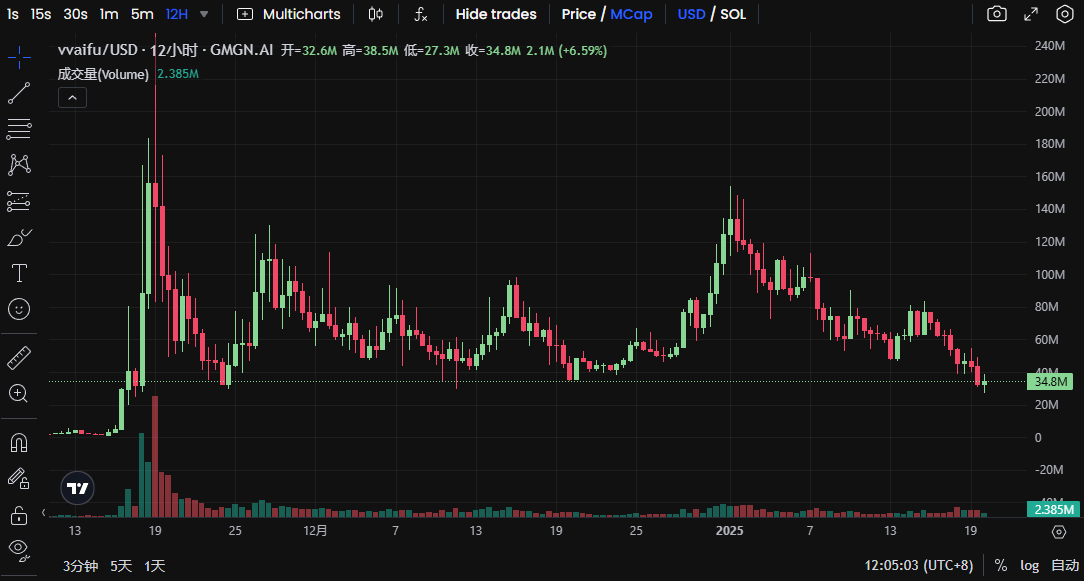Switch chart to MCap mode
Image resolution: width=1084 pixels, height=581 pixels.
pyautogui.click(x=631, y=14)
